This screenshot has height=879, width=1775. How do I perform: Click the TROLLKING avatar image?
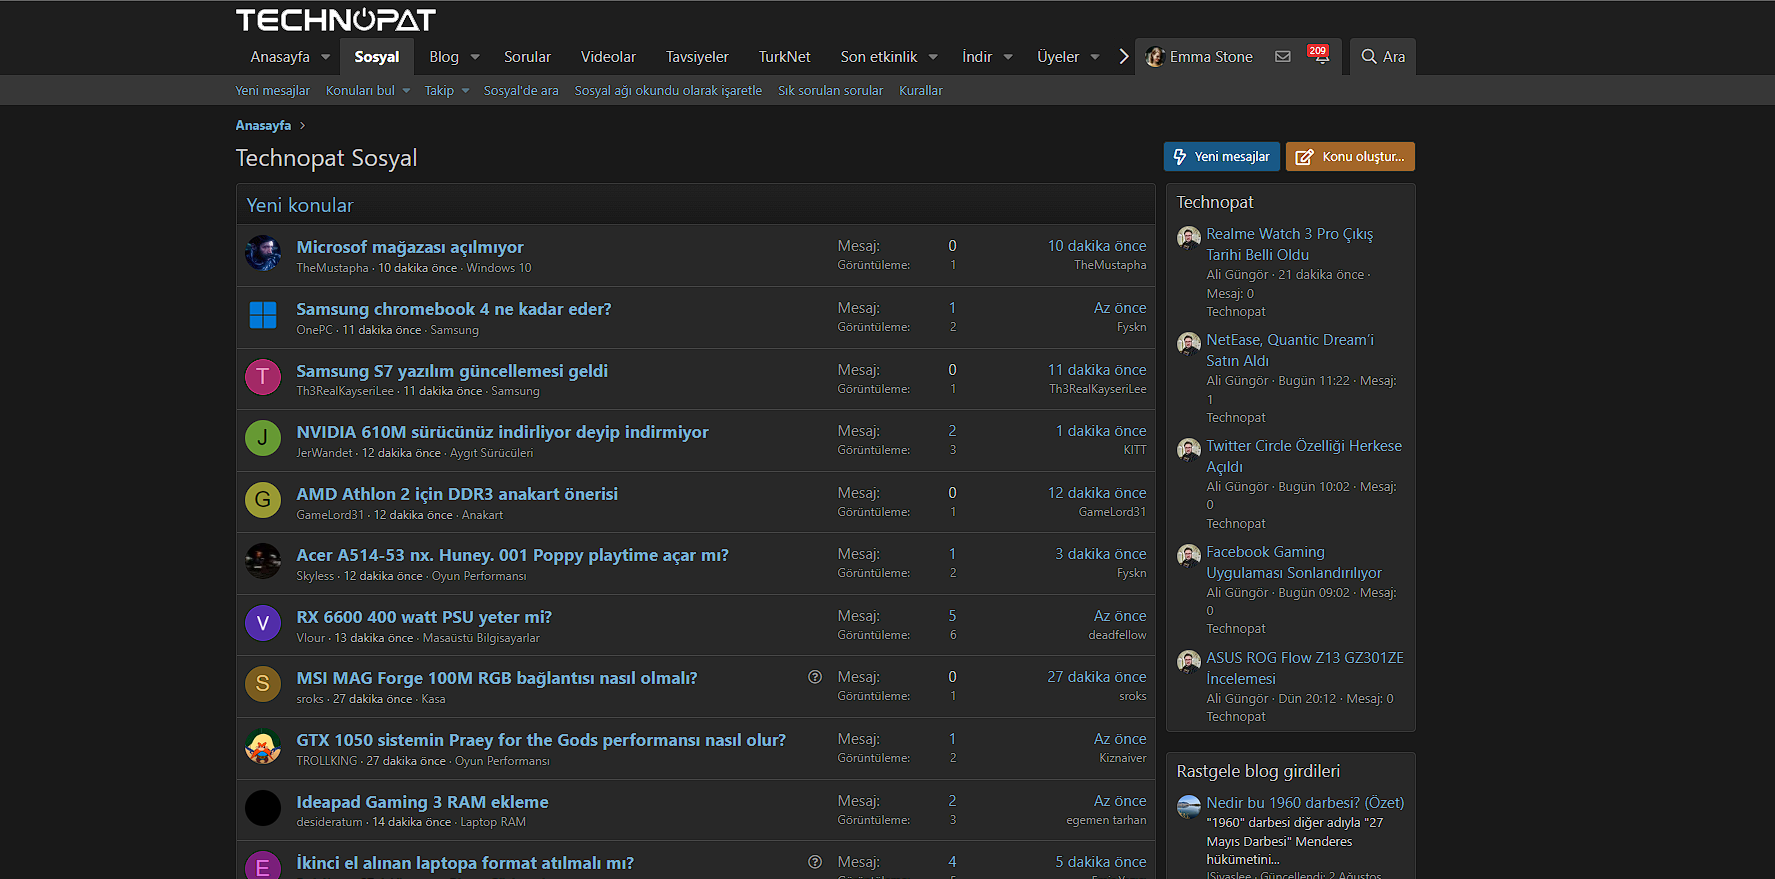pos(263,746)
